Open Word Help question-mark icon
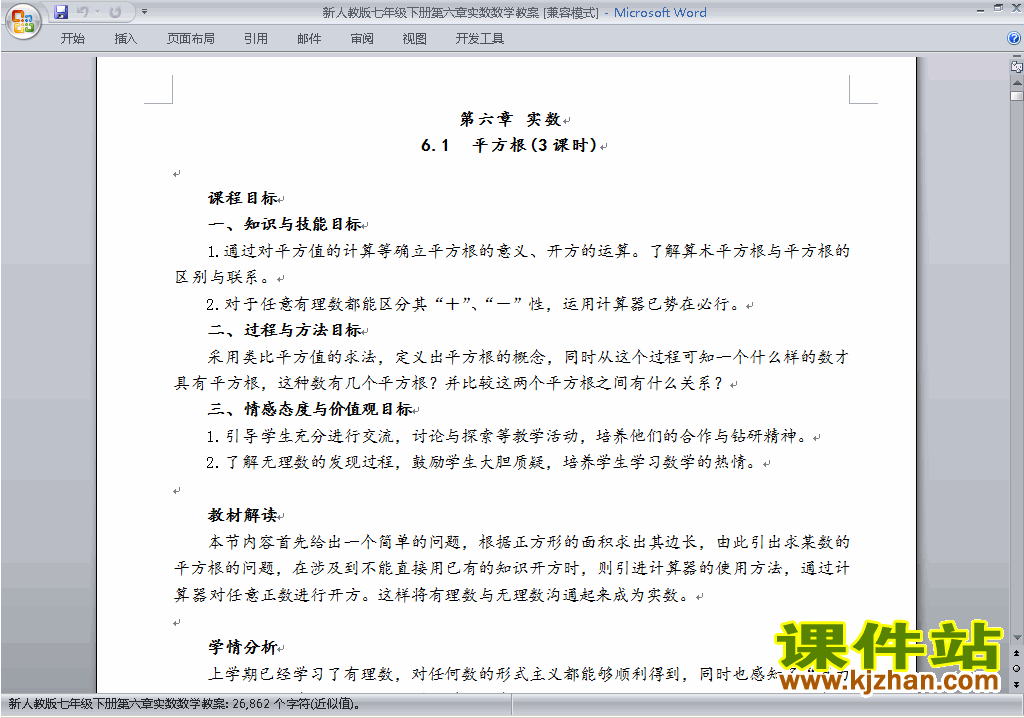The image size is (1024, 718). coord(1014,39)
